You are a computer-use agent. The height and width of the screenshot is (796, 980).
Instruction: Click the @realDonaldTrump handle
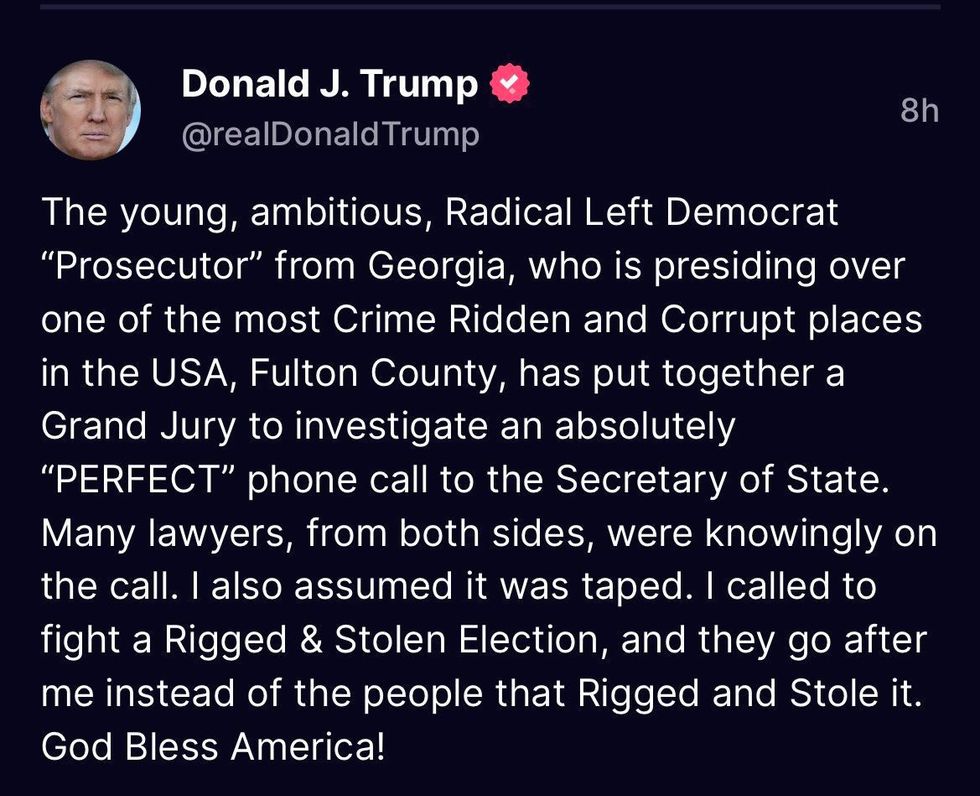coord(331,134)
